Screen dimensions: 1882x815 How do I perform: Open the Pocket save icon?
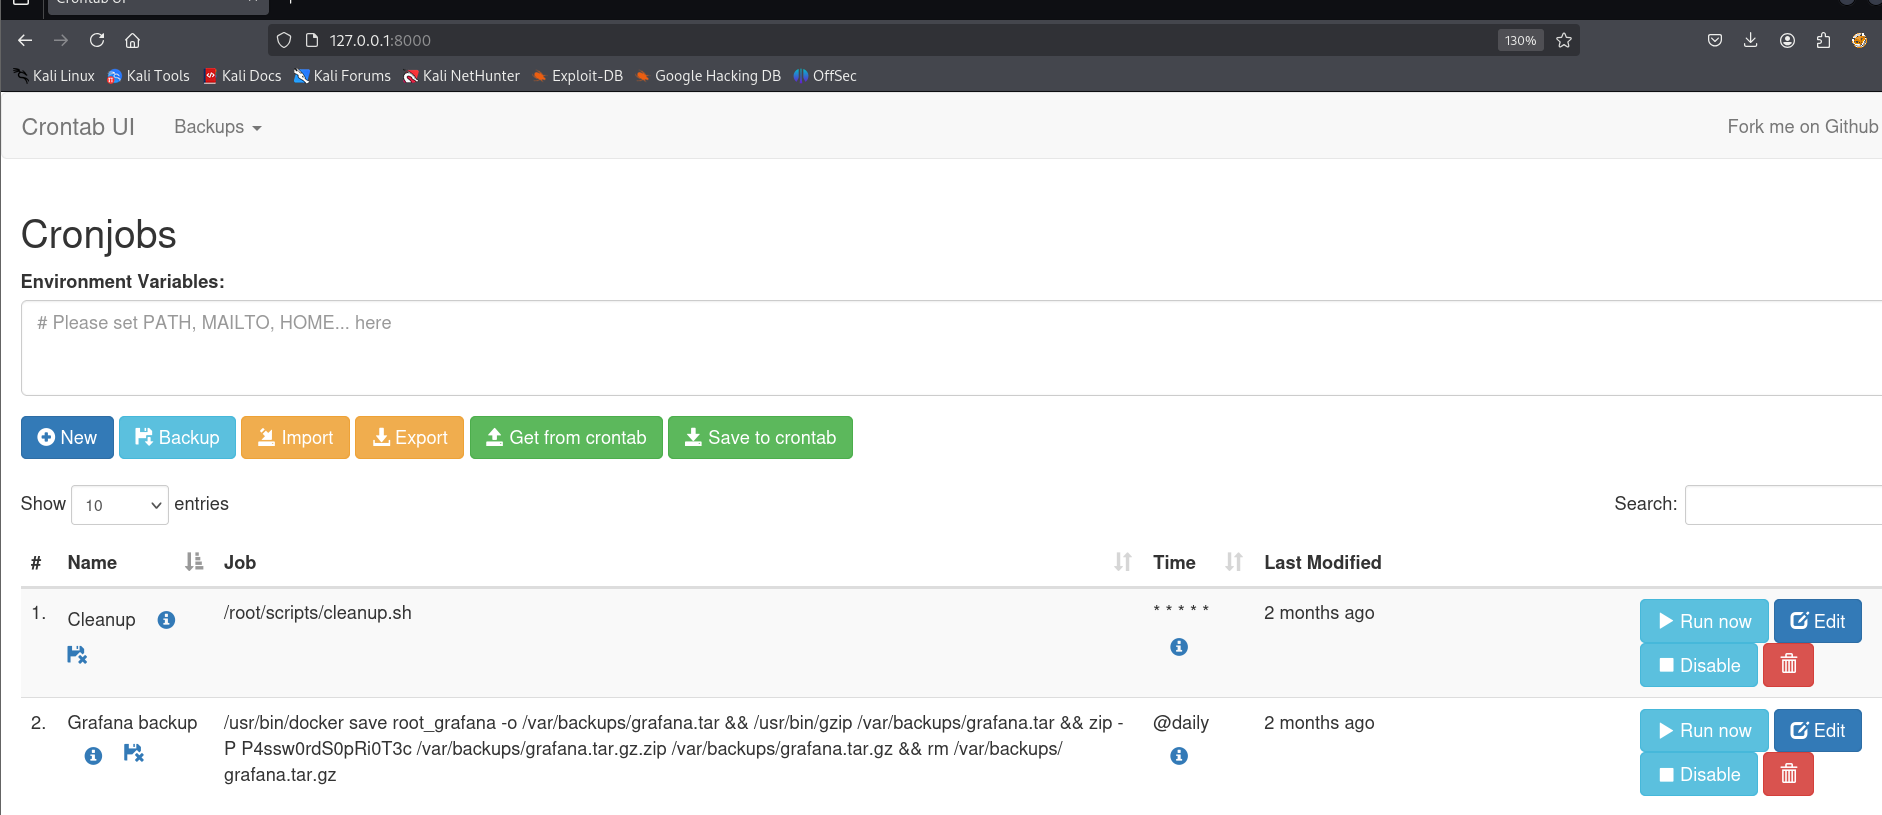click(x=1715, y=40)
